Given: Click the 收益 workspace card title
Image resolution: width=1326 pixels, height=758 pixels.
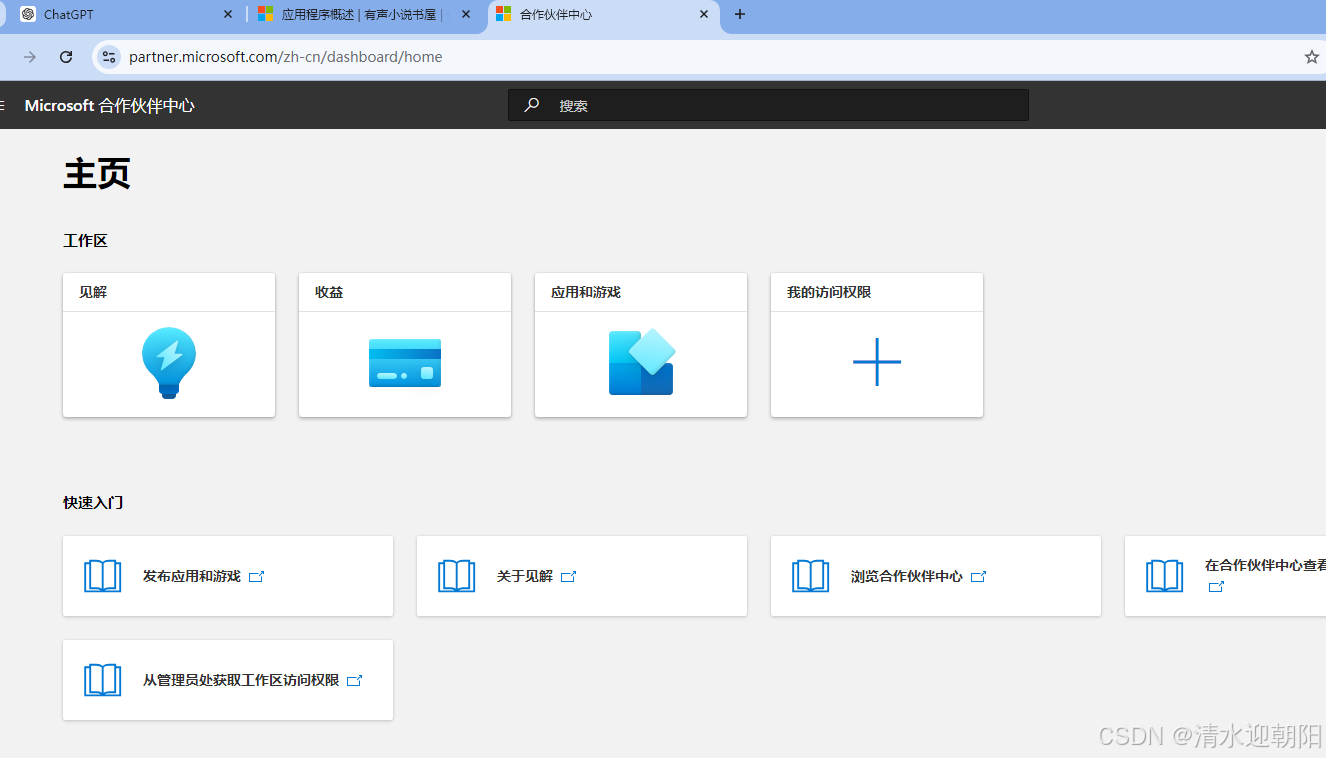Looking at the screenshot, I should coord(329,292).
